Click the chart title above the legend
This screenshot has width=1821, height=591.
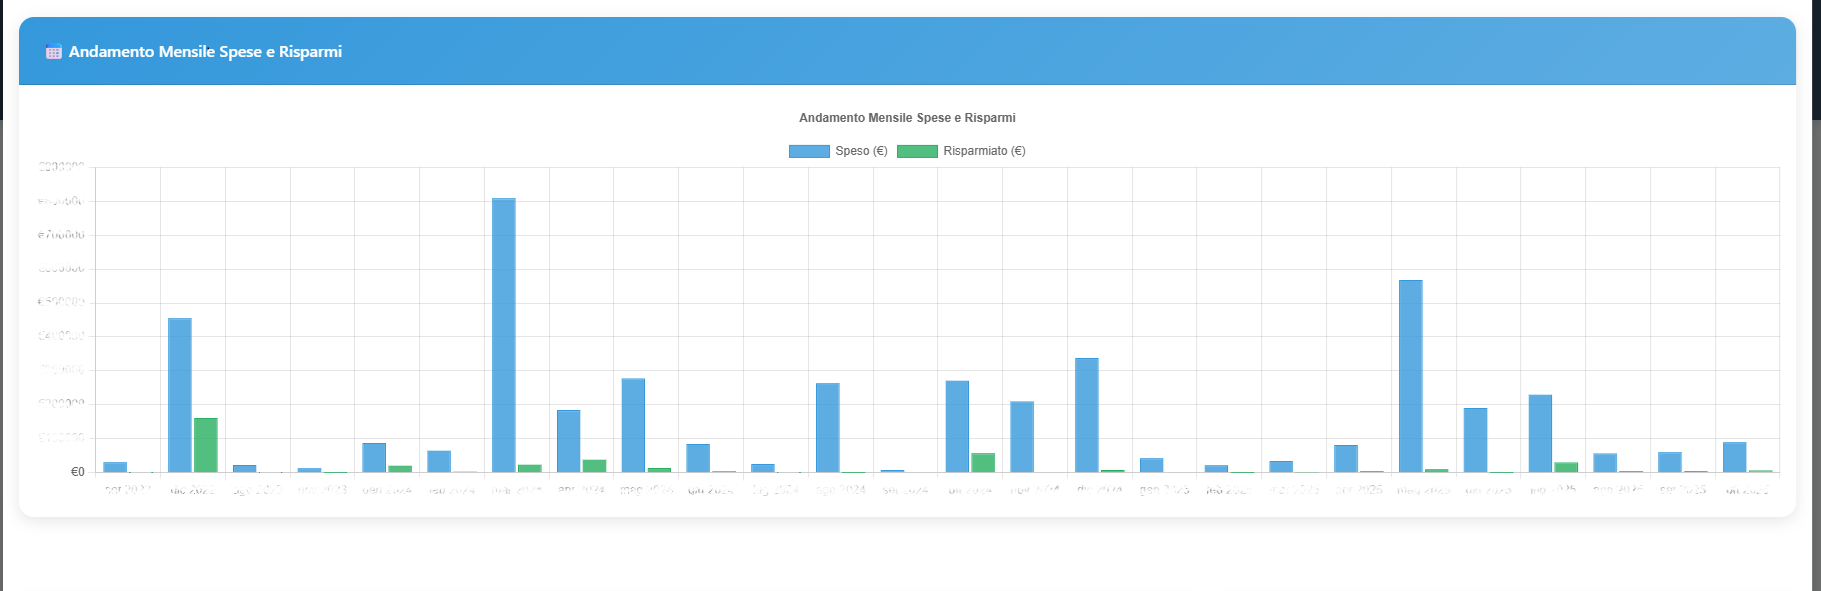[x=907, y=118]
